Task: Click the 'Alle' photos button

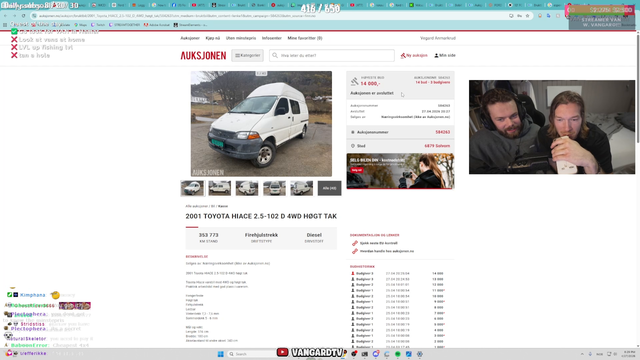Action: click(x=329, y=188)
